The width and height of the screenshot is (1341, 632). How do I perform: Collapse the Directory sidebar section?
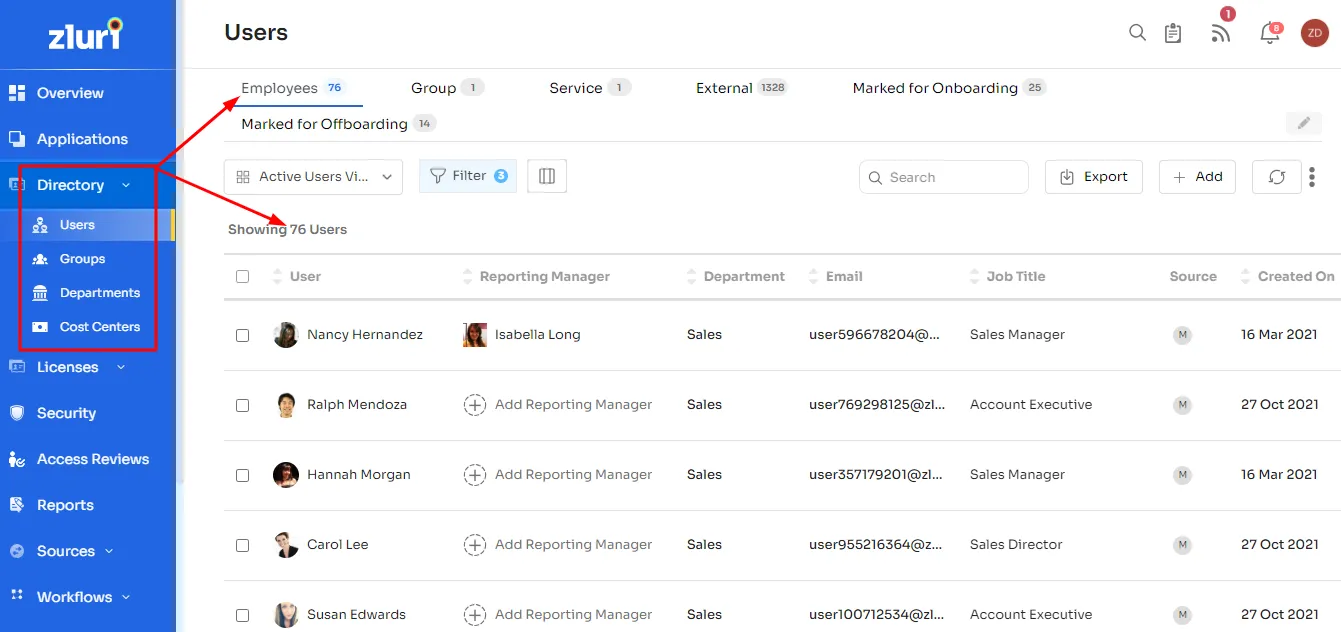pos(126,185)
